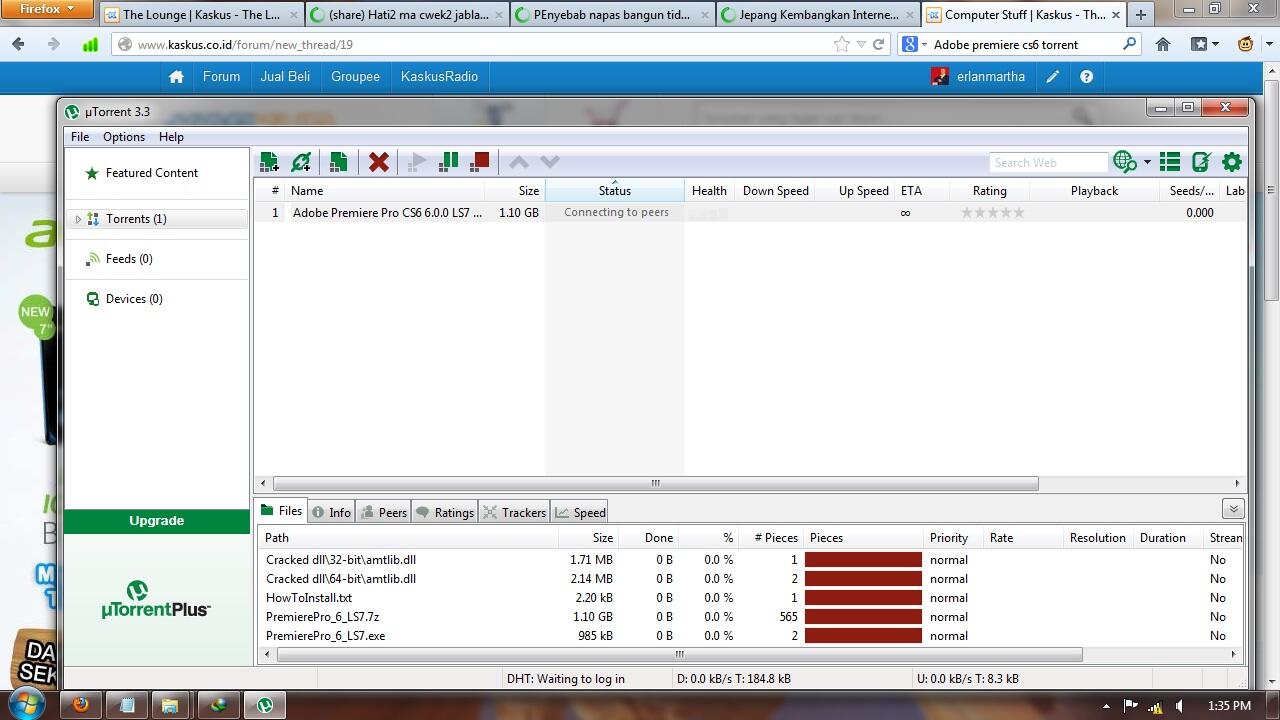Viewport: 1280px width, 720px height.
Task: Select the PremierePro_6_LS7.7z file row
Action: (750, 617)
